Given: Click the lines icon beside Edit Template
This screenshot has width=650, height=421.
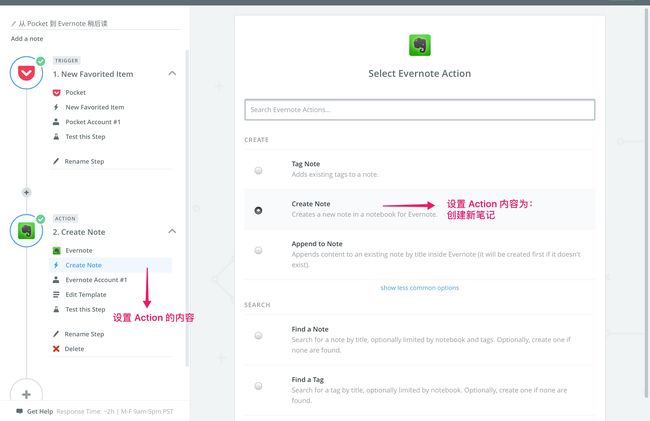Looking at the screenshot, I should click(x=56, y=295).
